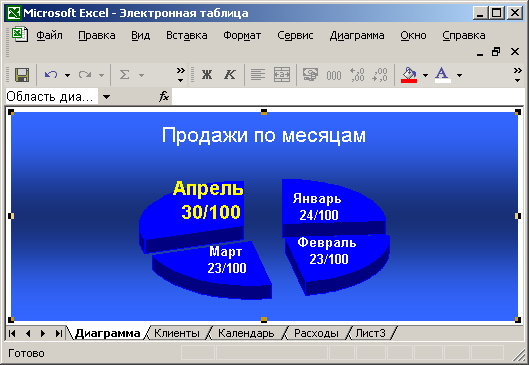Switch to the Клиенты sheet tab

pos(177,333)
